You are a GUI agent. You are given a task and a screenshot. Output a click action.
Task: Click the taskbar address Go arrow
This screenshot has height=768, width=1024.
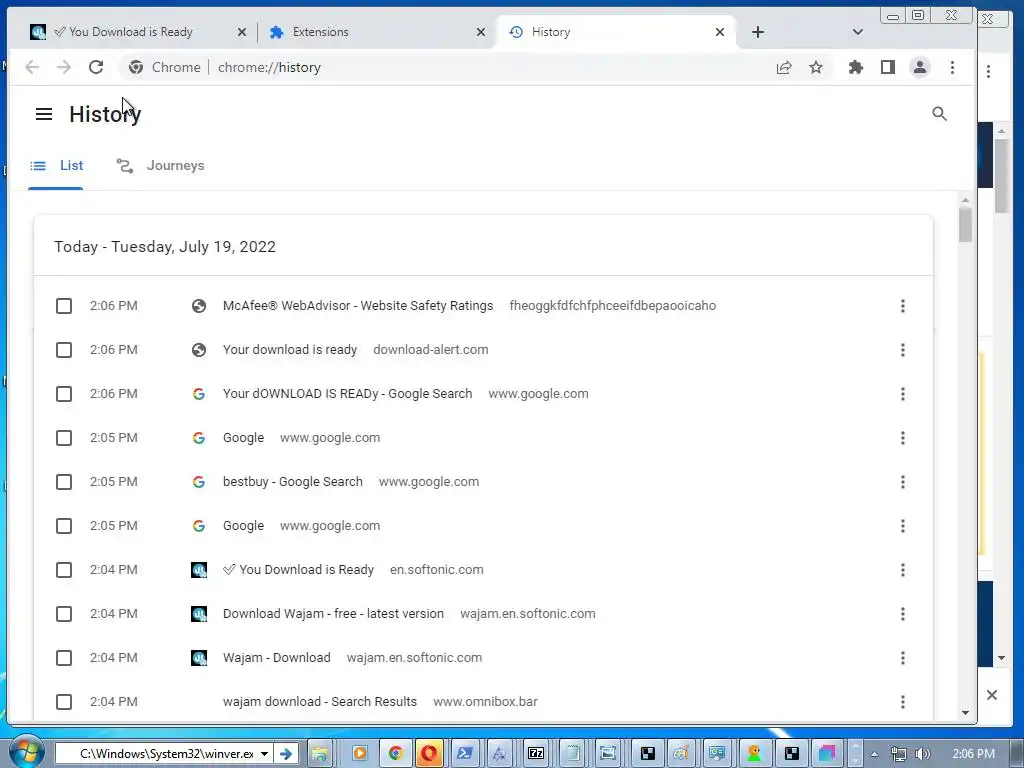tap(286, 754)
